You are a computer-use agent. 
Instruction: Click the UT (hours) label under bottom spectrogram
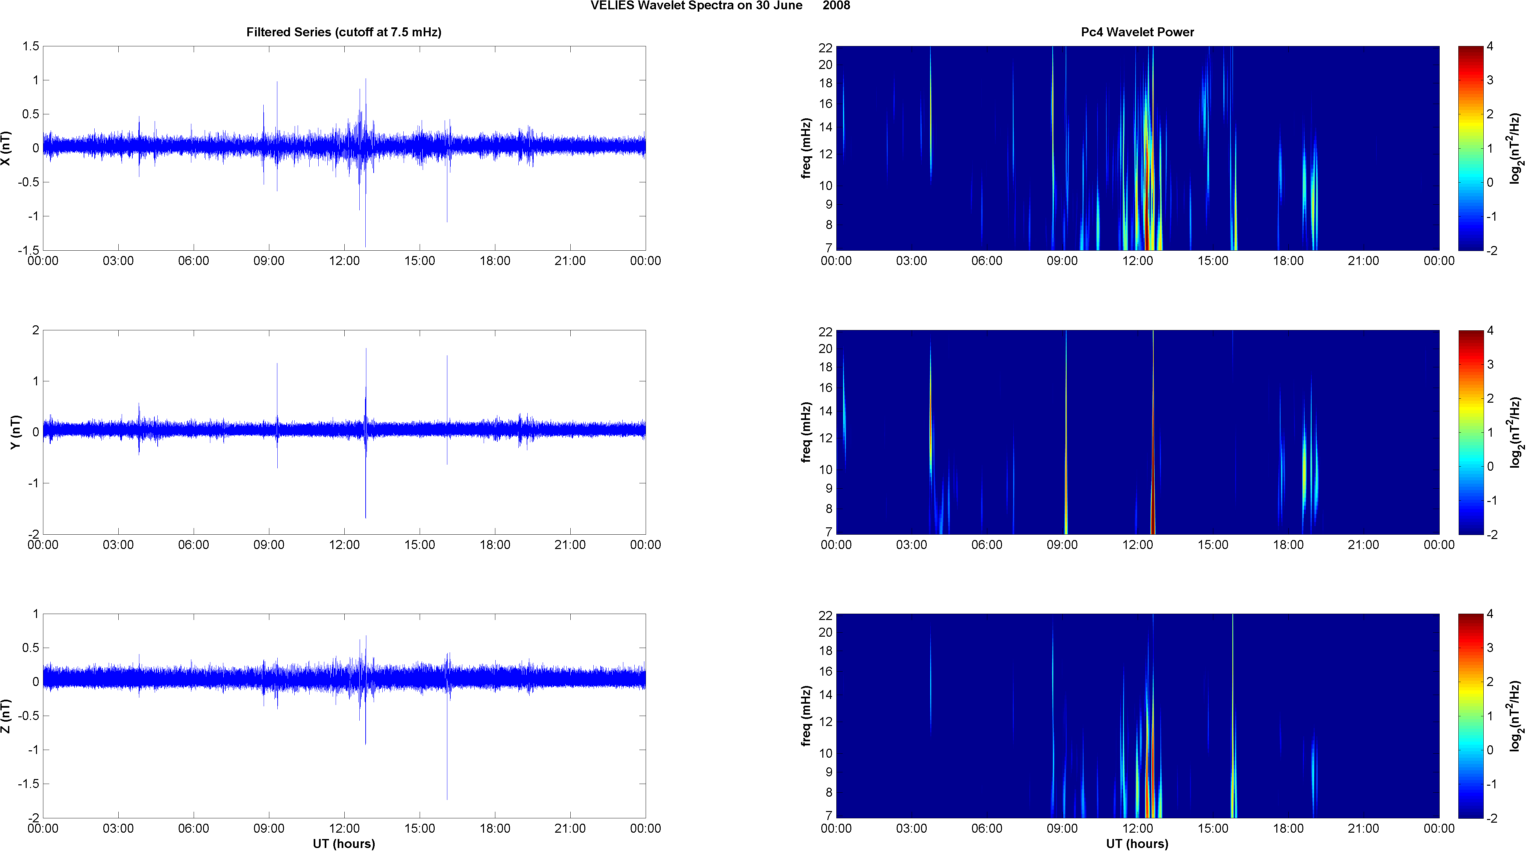click(1137, 844)
